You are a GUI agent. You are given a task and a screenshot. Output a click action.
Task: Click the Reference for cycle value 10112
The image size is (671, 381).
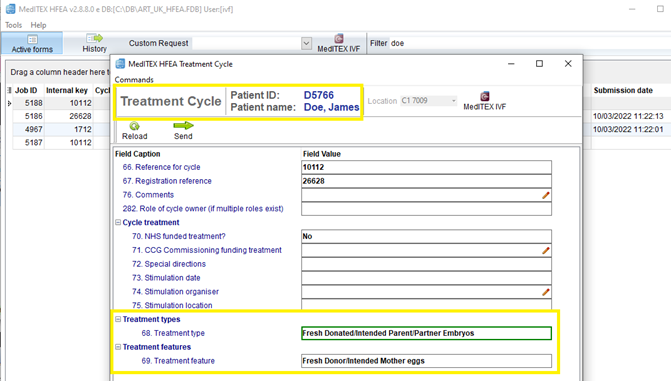click(x=426, y=167)
